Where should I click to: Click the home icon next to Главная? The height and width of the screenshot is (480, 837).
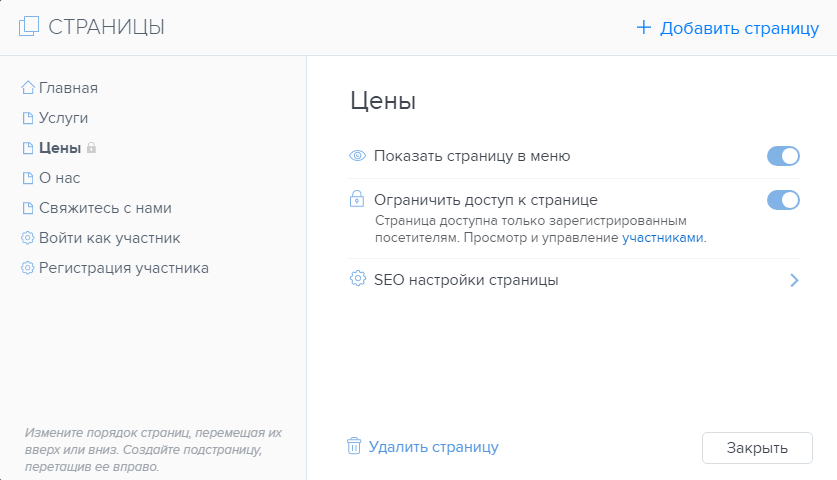coord(28,88)
